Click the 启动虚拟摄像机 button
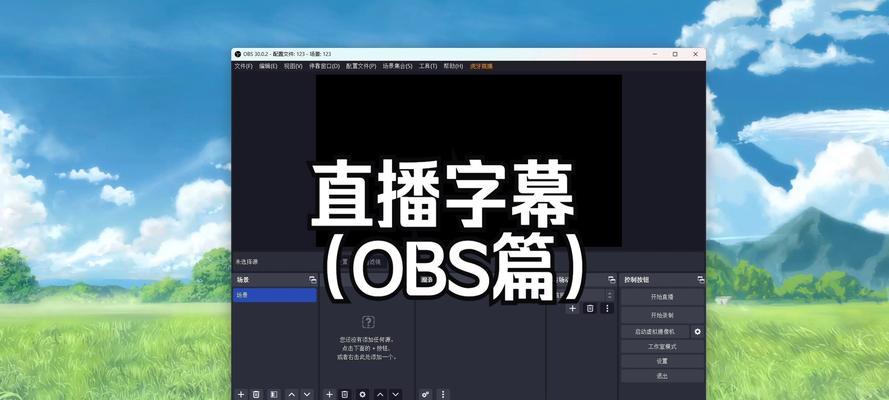Screen dimensions: 889x400 pyautogui.click(x=655, y=331)
